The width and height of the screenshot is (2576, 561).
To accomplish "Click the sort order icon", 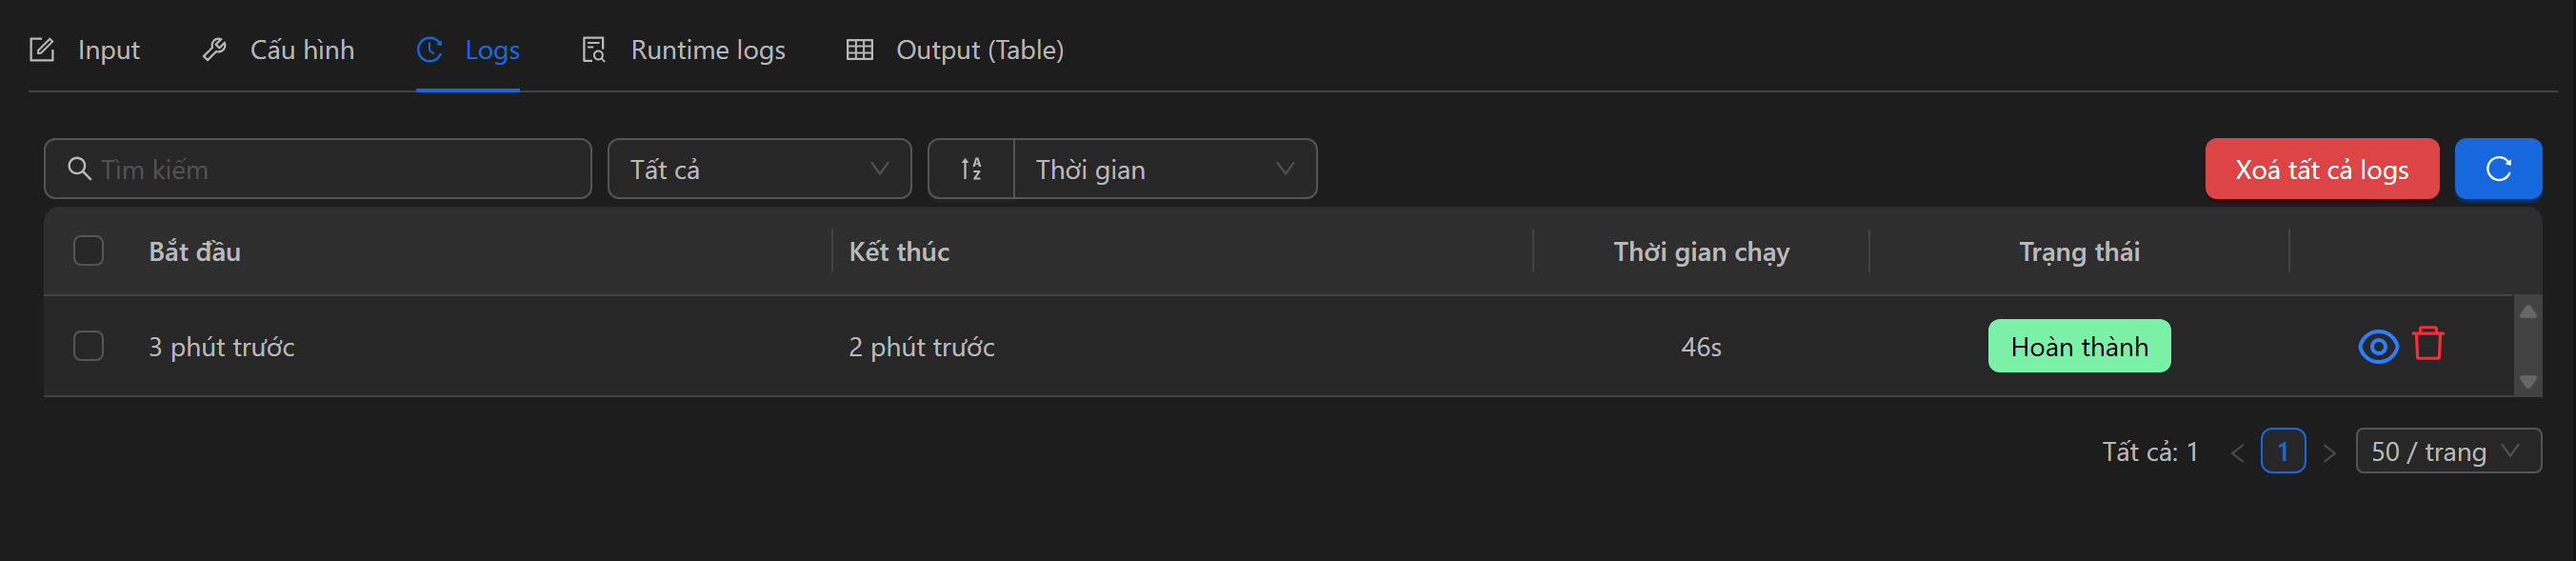I will click(971, 169).
